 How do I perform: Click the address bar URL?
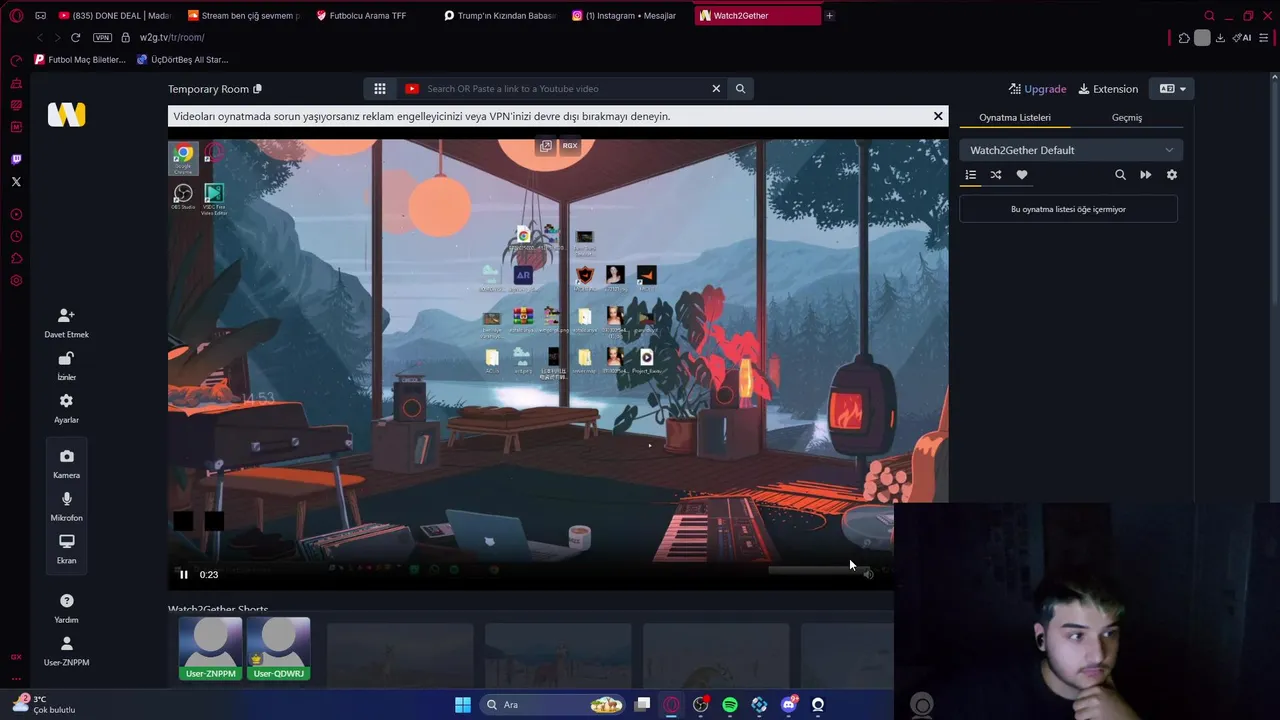pyautogui.click(x=172, y=37)
